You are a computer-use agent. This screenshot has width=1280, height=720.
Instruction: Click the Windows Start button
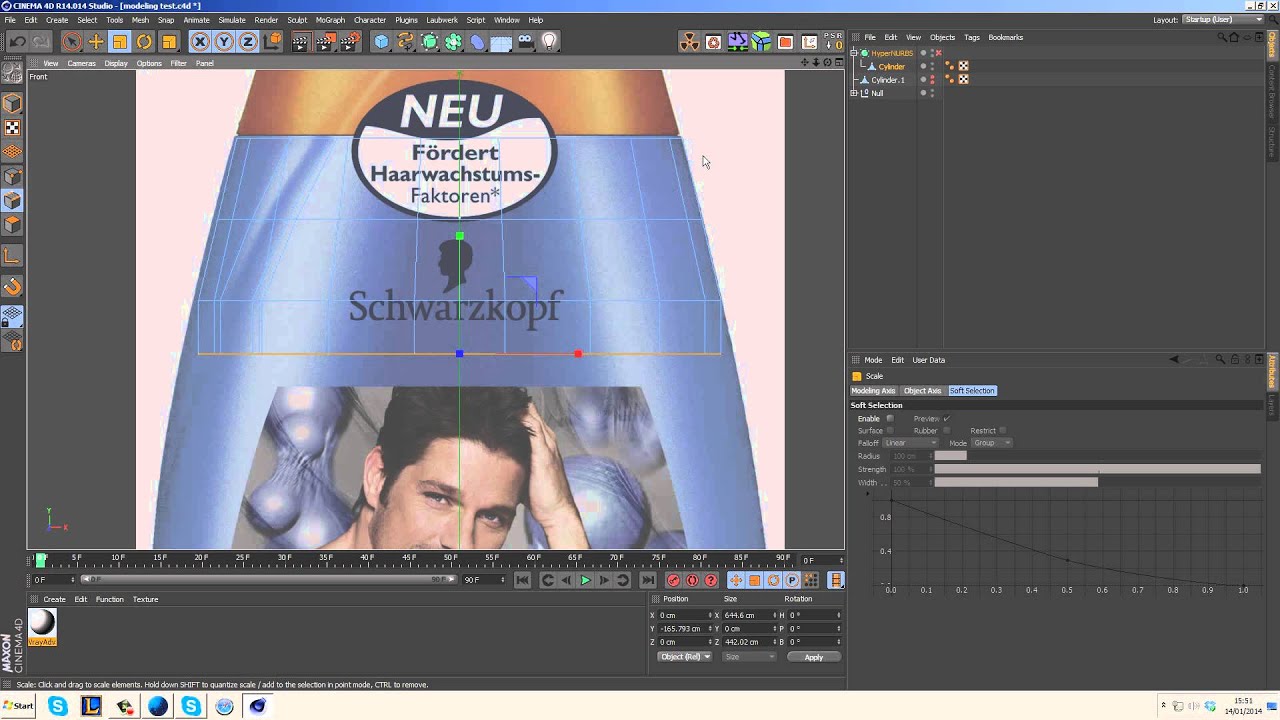point(18,706)
